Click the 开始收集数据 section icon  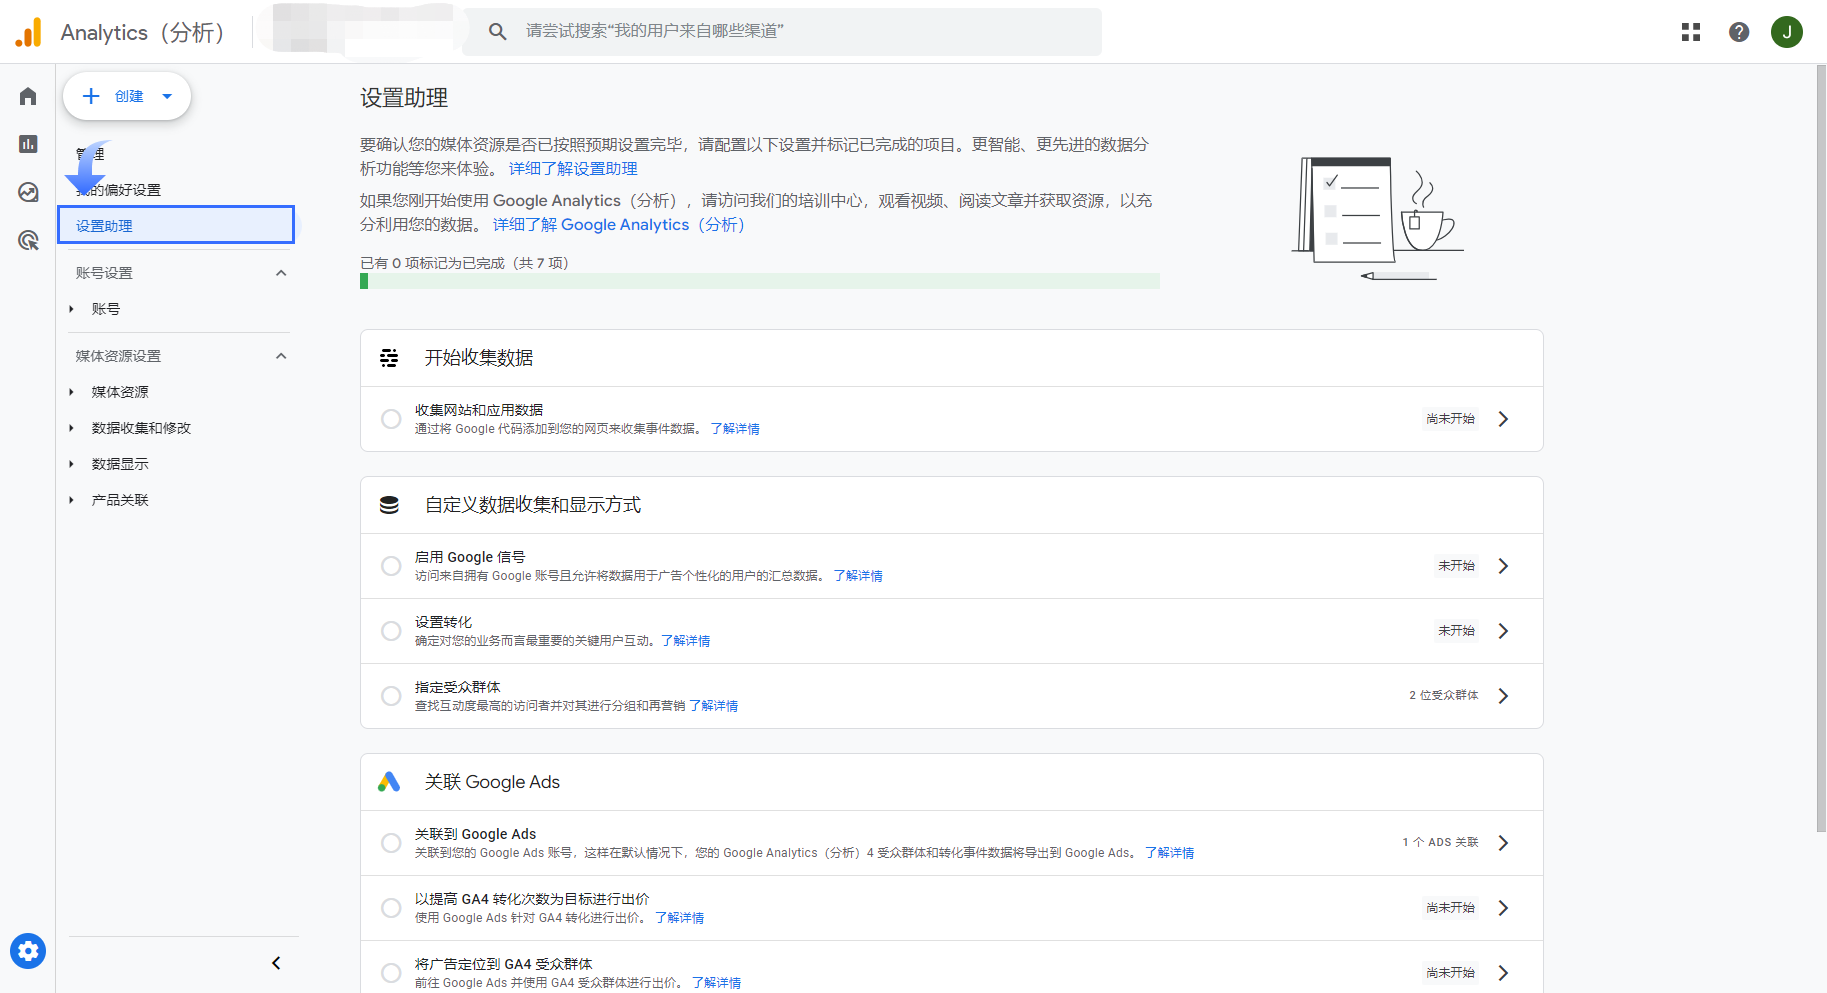coord(389,358)
